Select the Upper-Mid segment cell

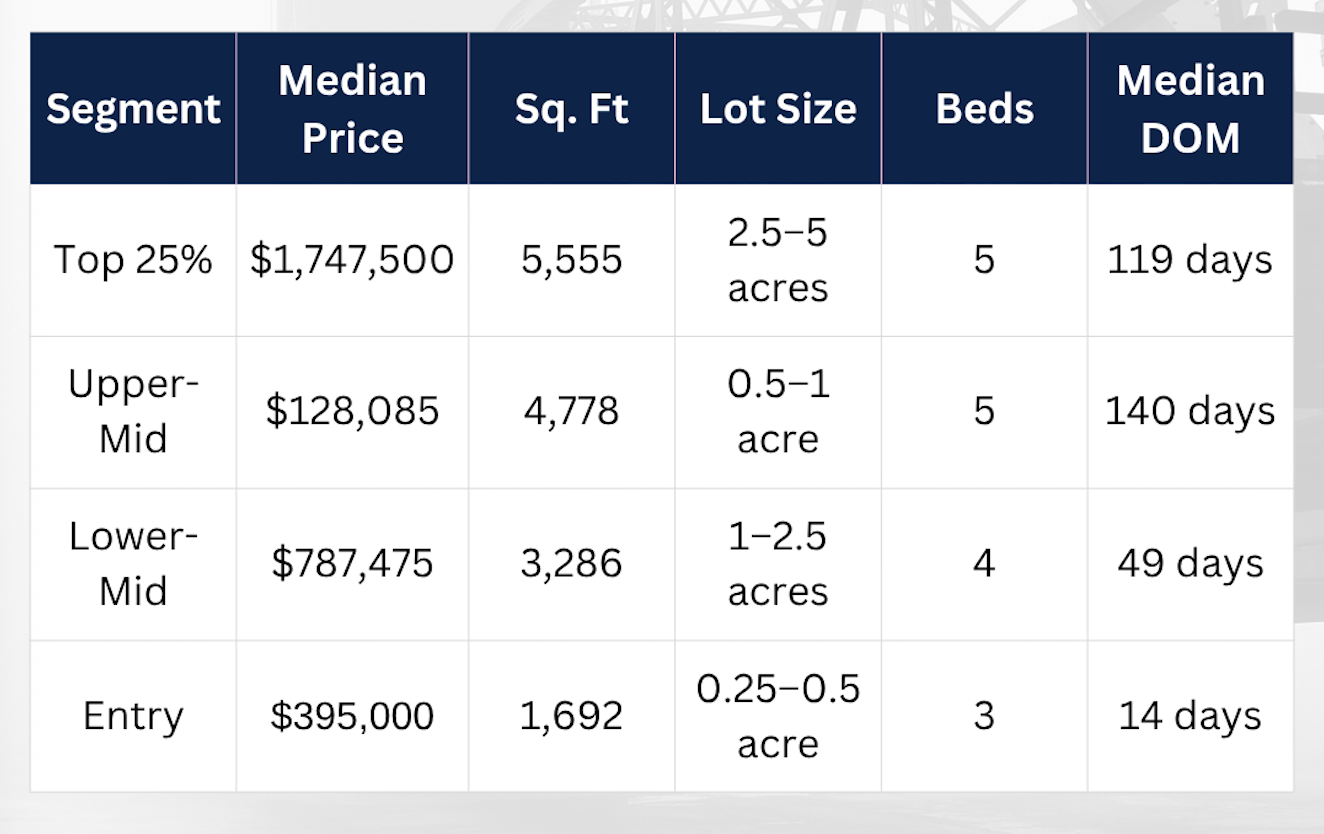click(x=133, y=411)
